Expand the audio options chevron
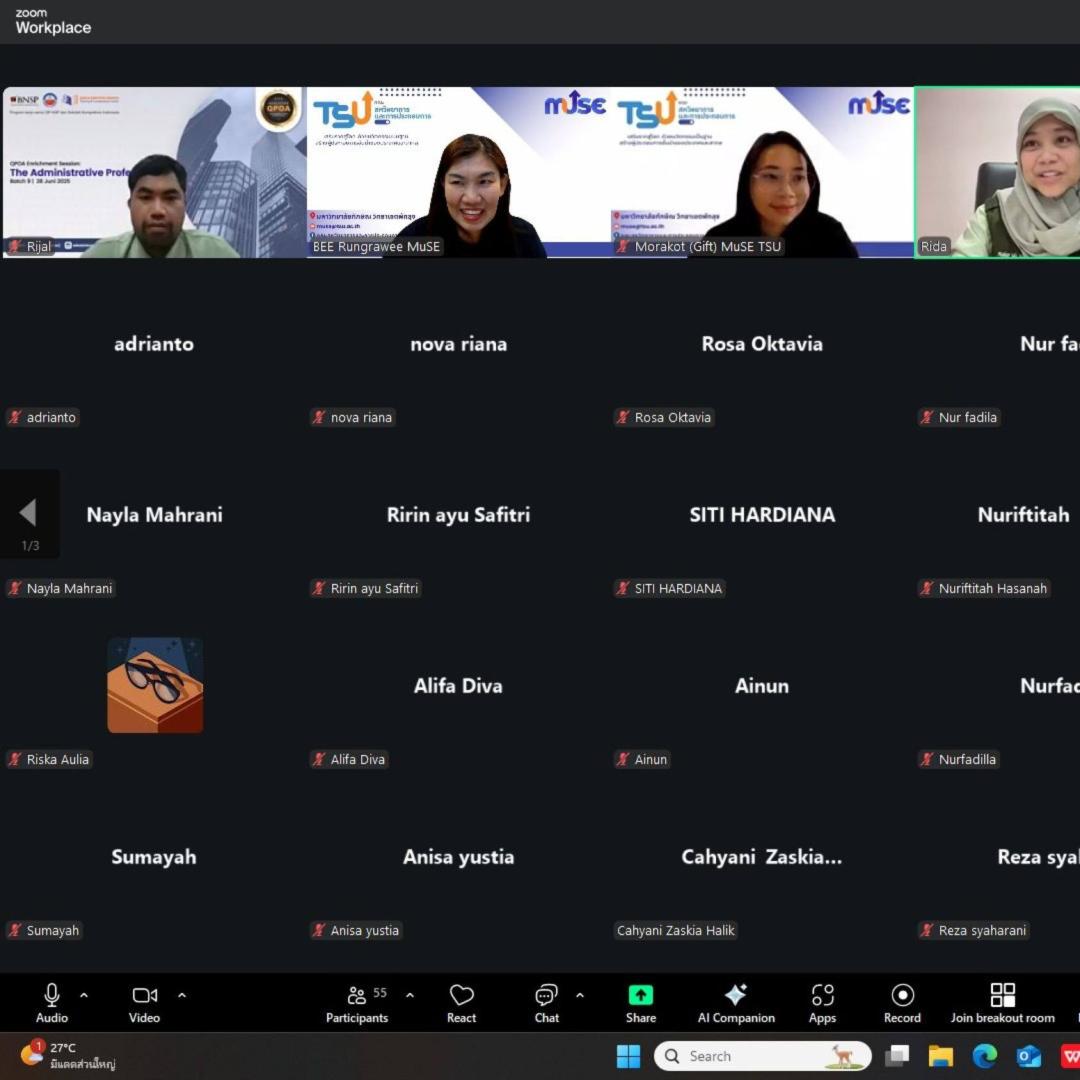This screenshot has height=1080, width=1080. click(84, 995)
